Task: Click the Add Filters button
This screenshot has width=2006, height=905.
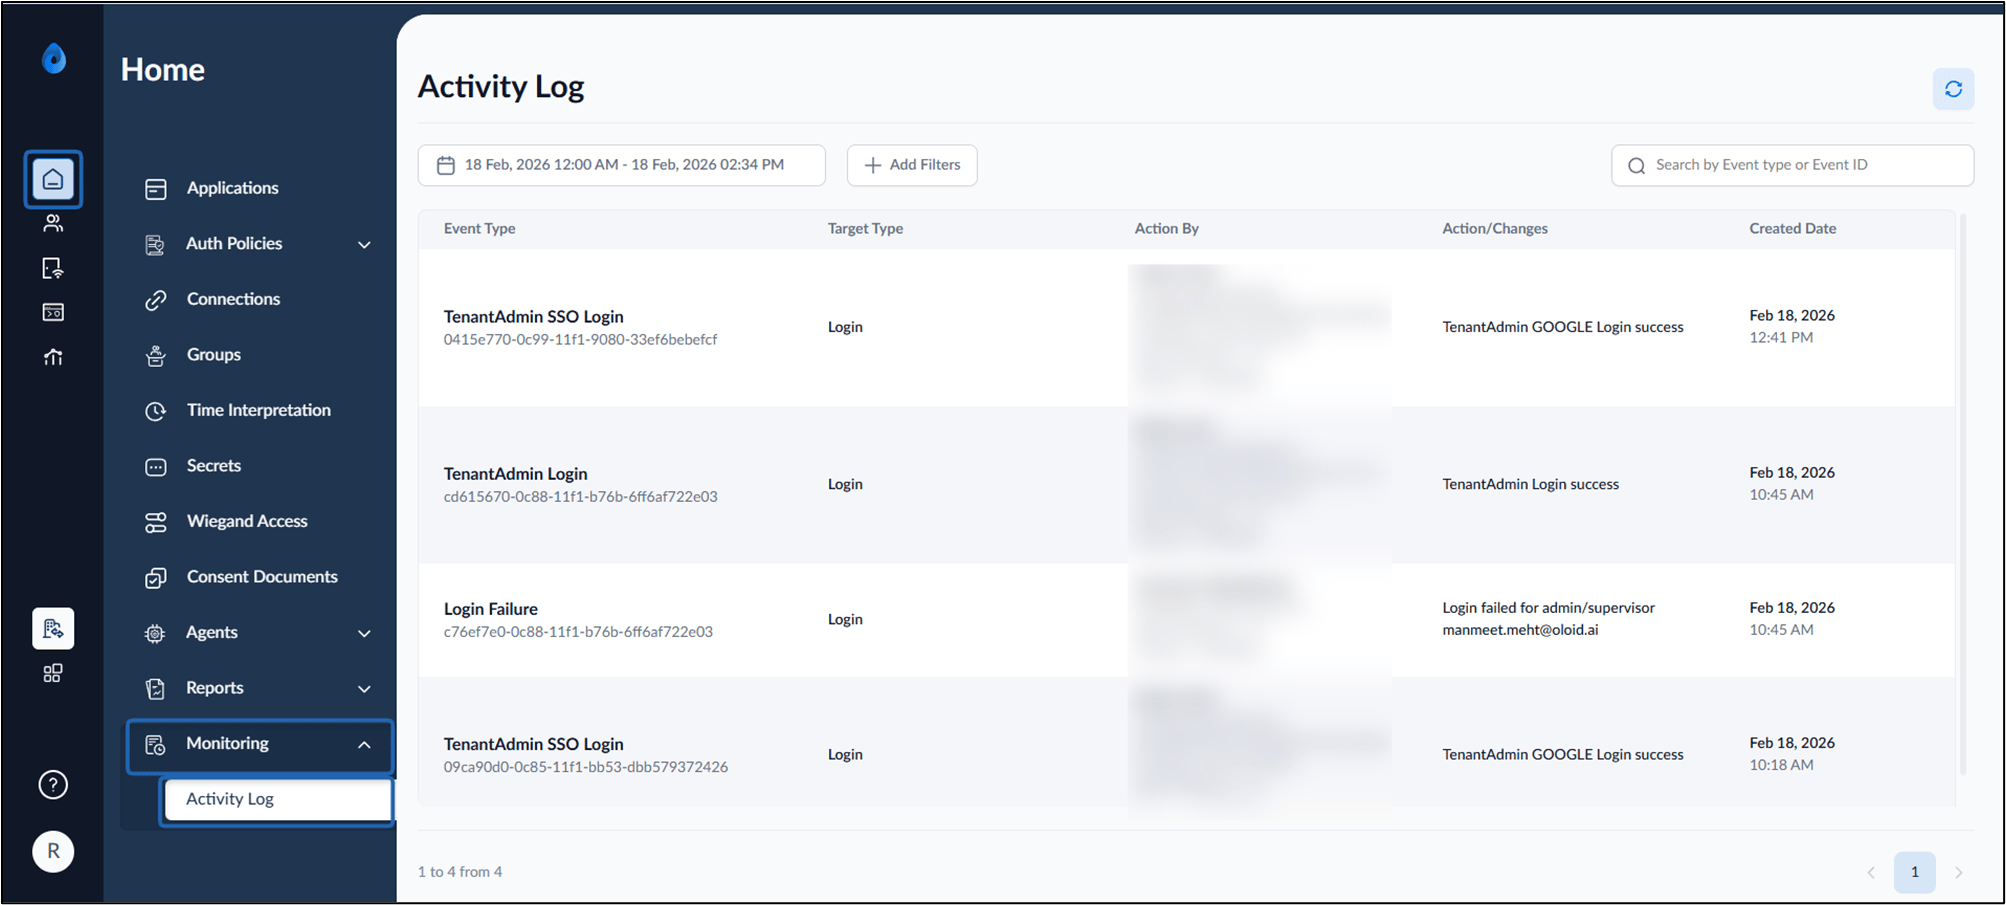Action: pyautogui.click(x=912, y=165)
